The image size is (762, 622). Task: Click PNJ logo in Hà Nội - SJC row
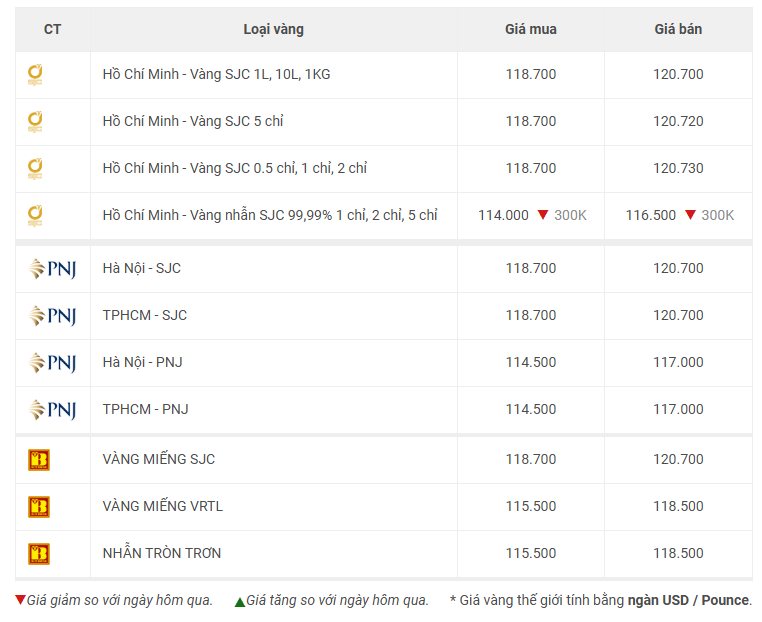52,269
